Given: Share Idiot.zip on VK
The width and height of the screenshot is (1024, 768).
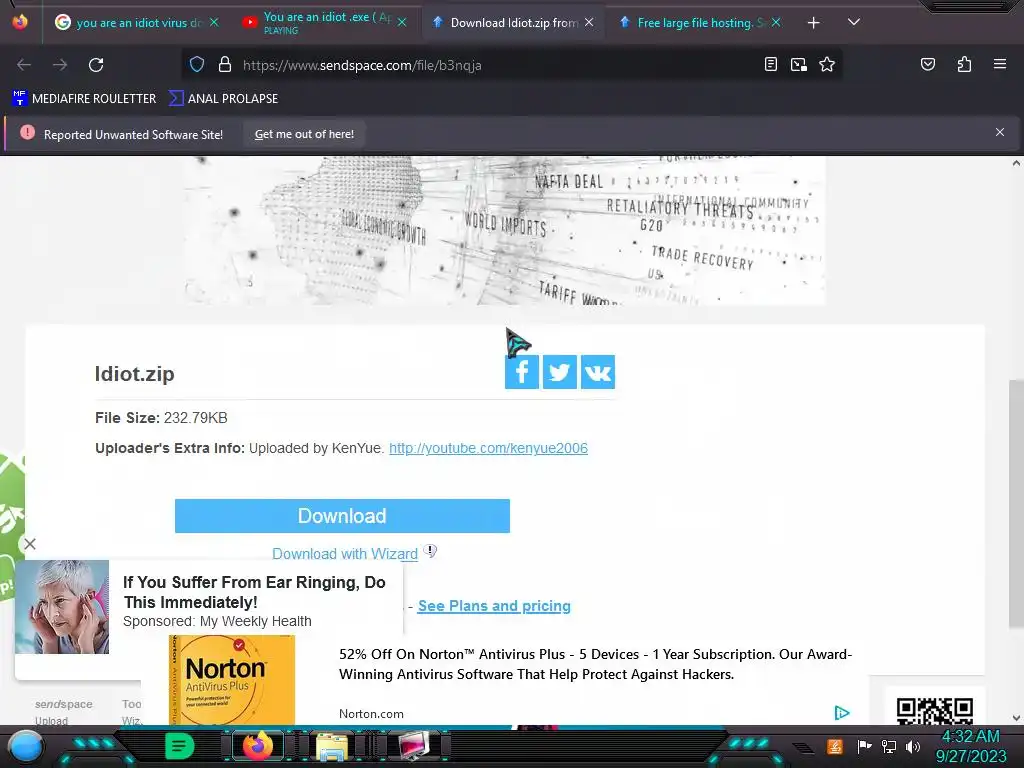Looking at the screenshot, I should tap(598, 372).
